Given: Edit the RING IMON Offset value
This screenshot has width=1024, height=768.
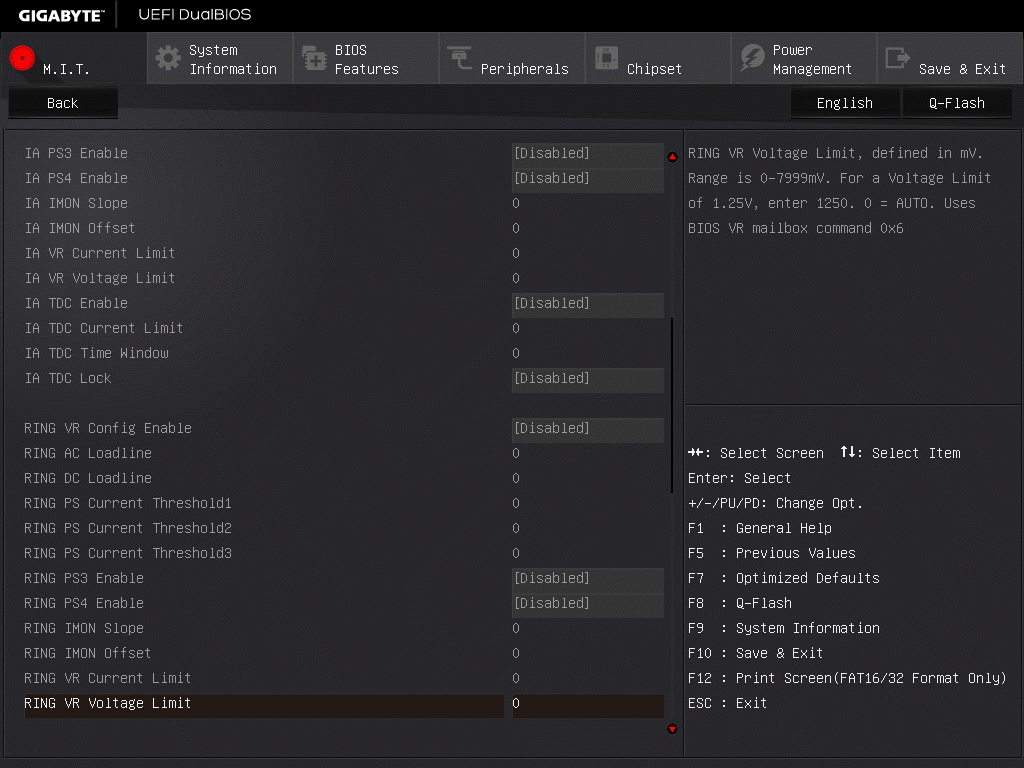Looking at the screenshot, I should click(516, 654).
